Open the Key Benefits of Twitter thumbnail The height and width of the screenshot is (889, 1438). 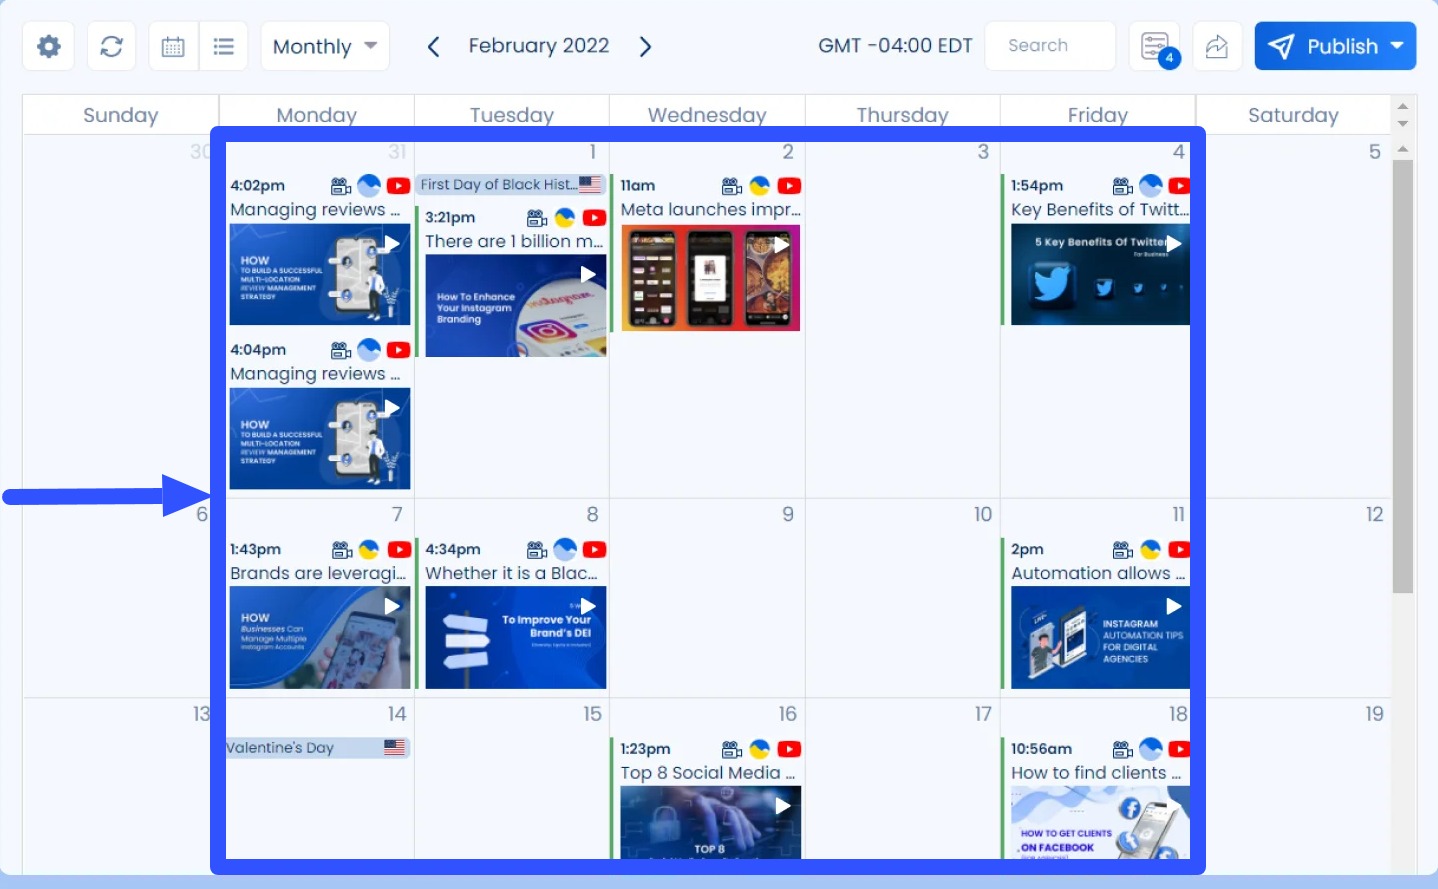point(1100,275)
